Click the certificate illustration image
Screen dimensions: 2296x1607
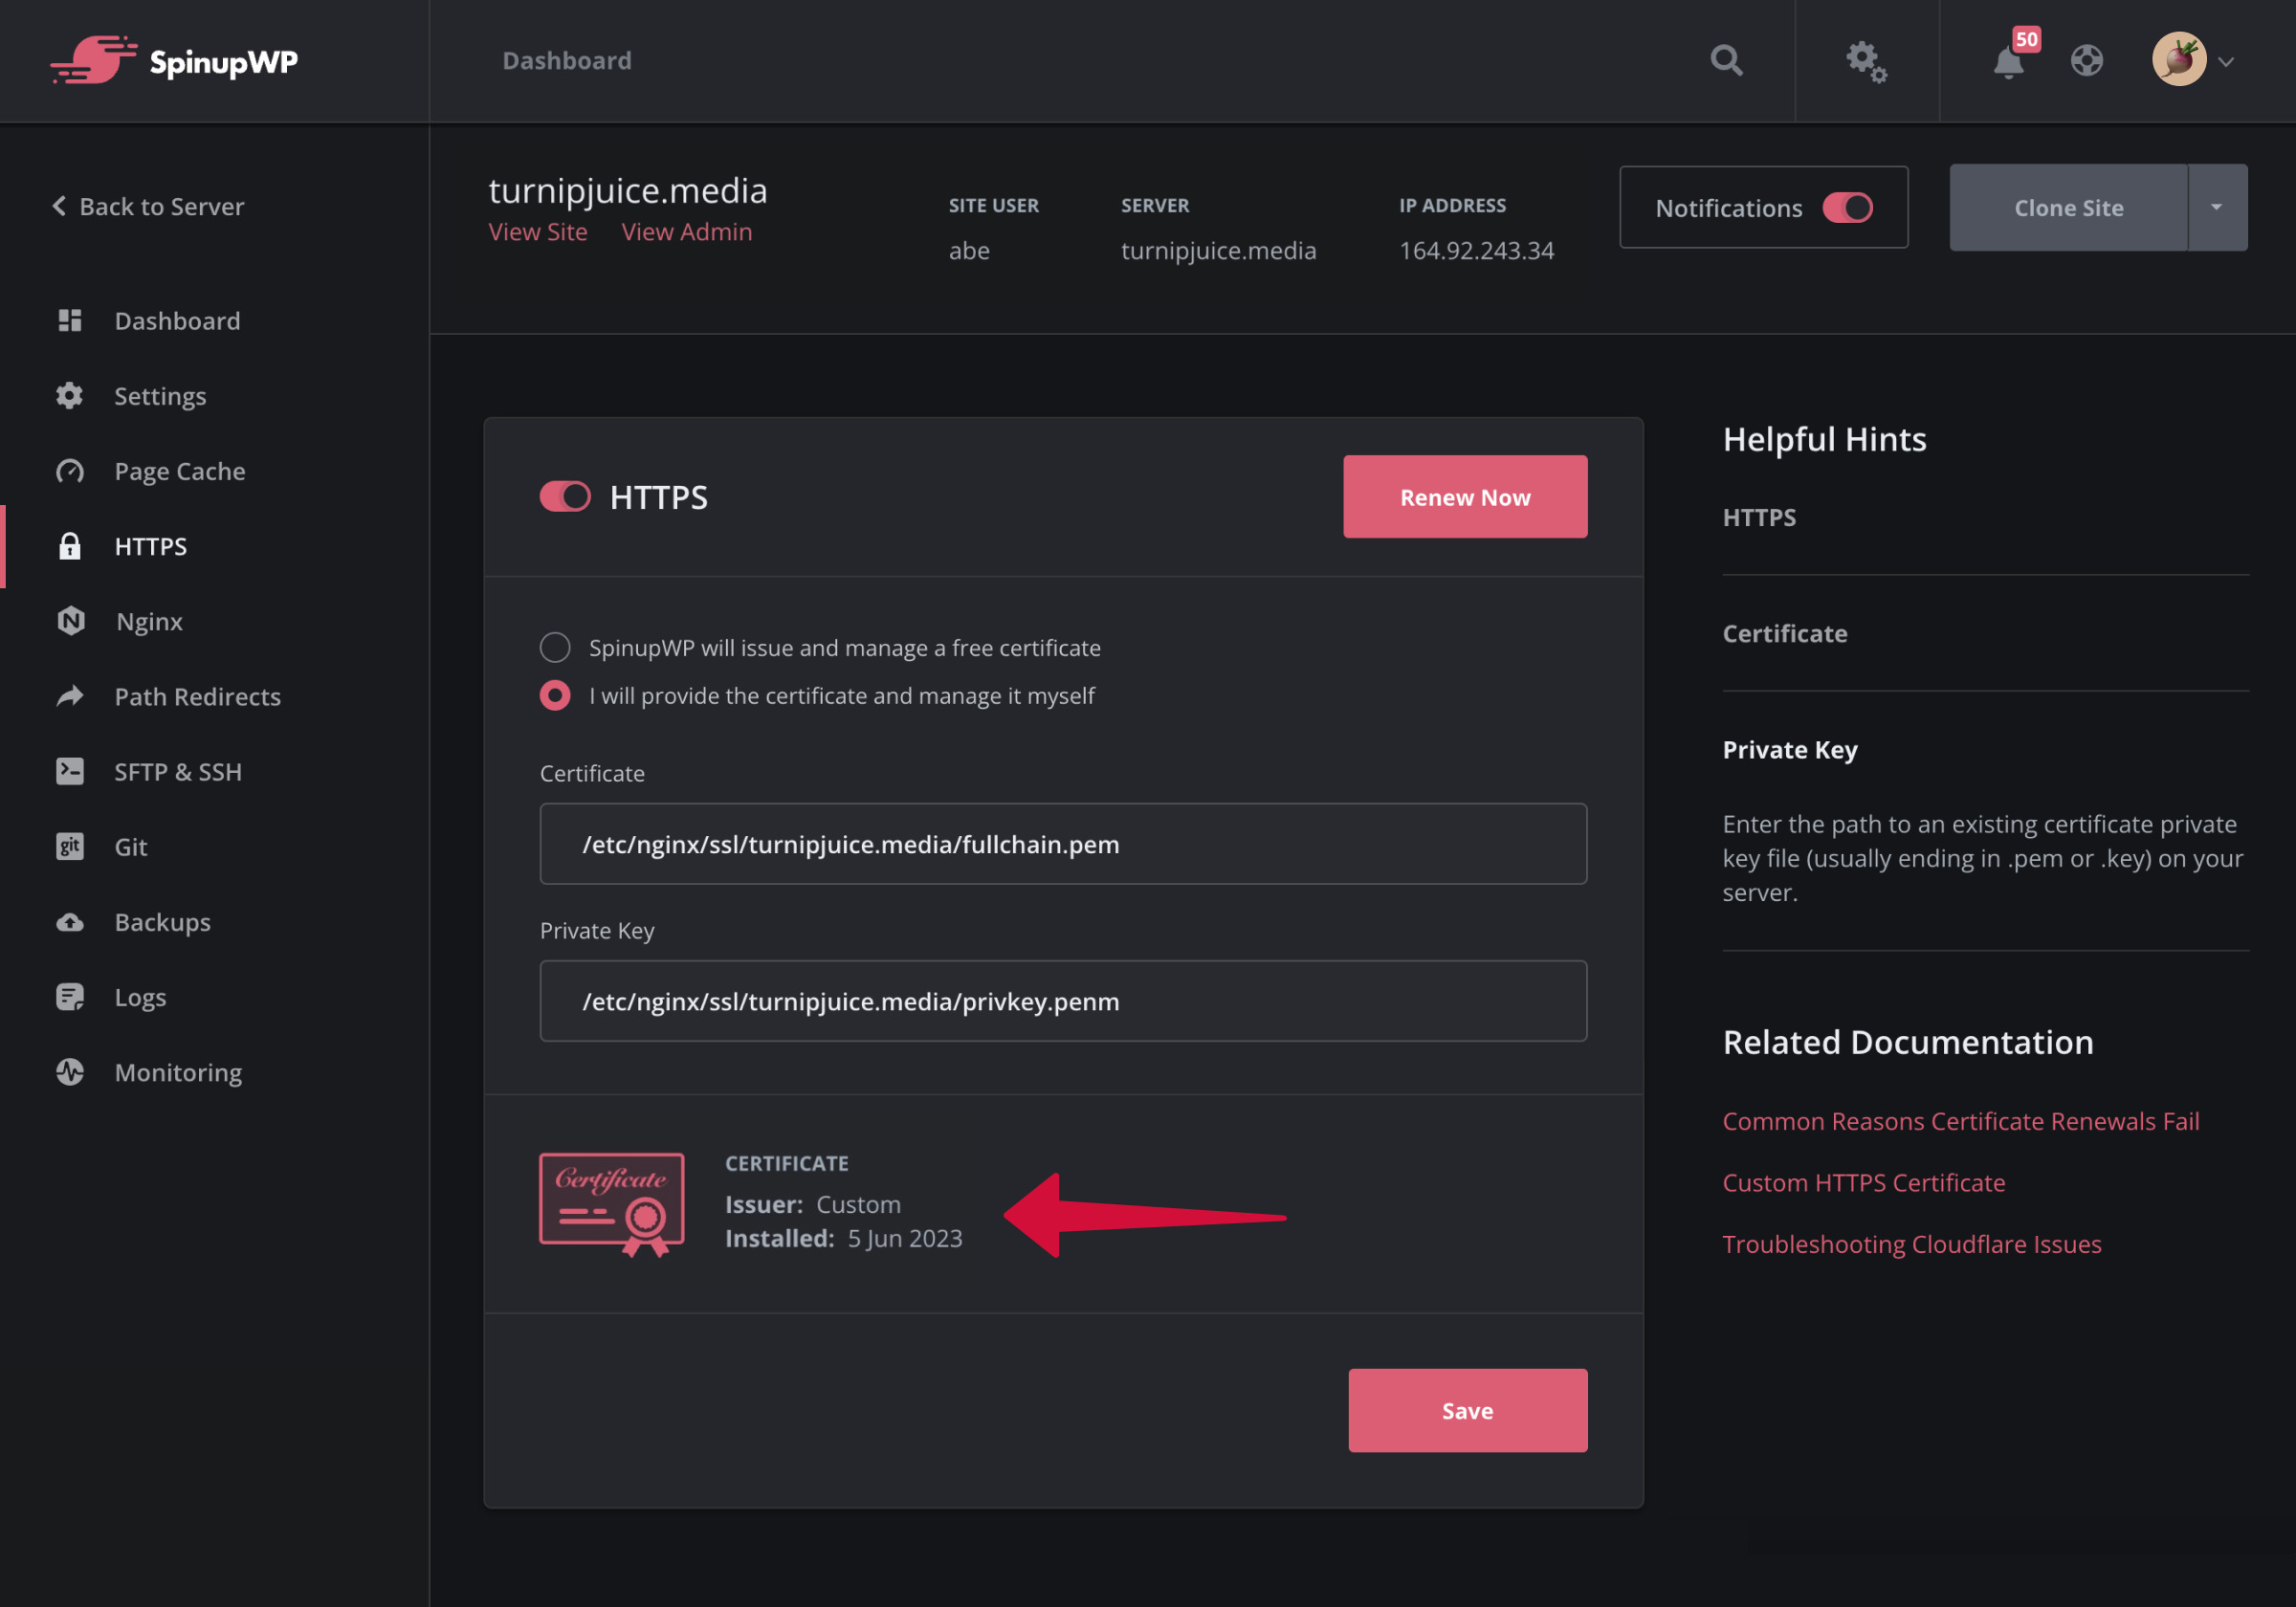(612, 1204)
